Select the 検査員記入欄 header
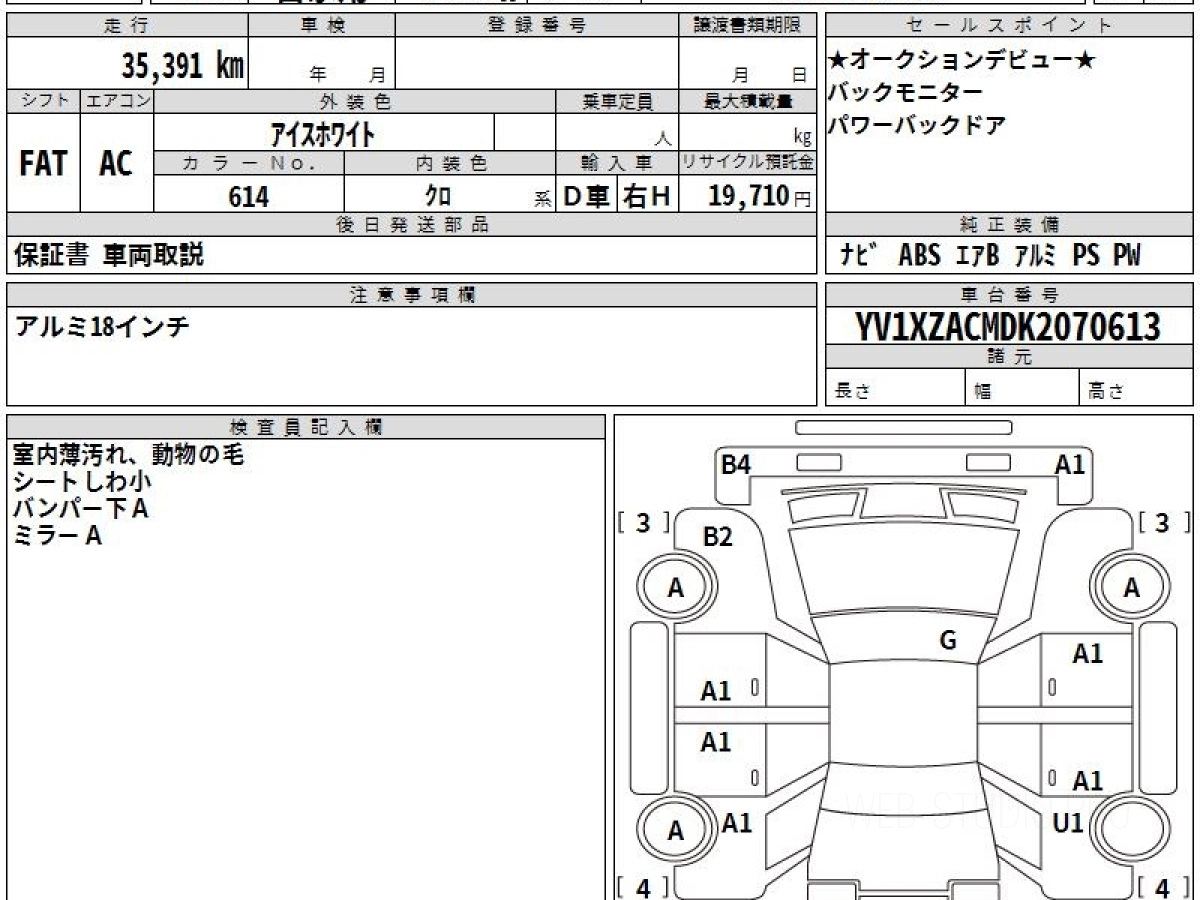This screenshot has width=1200, height=900. 306,427
